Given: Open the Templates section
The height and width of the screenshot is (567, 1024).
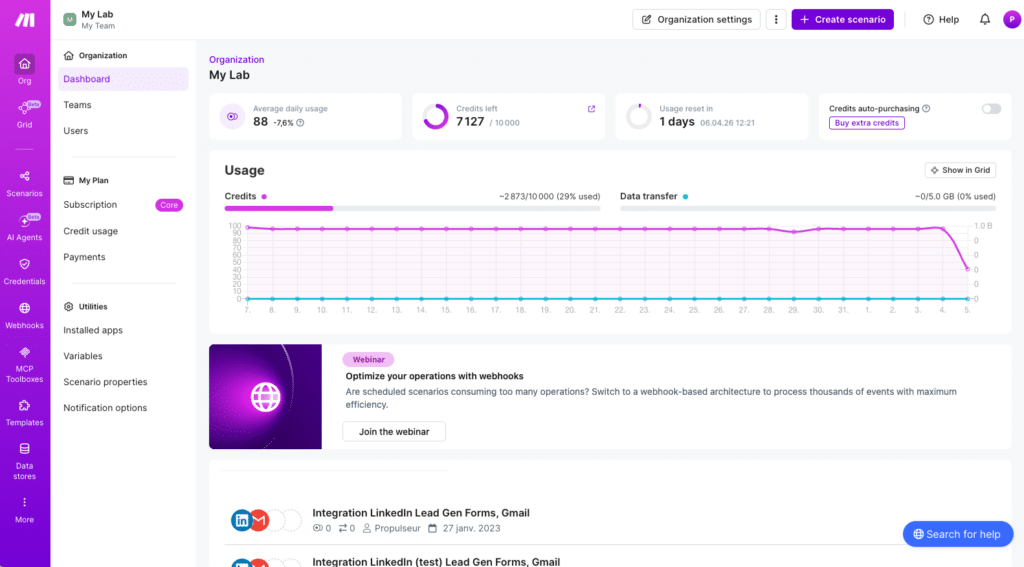Looking at the screenshot, I should 24,413.
